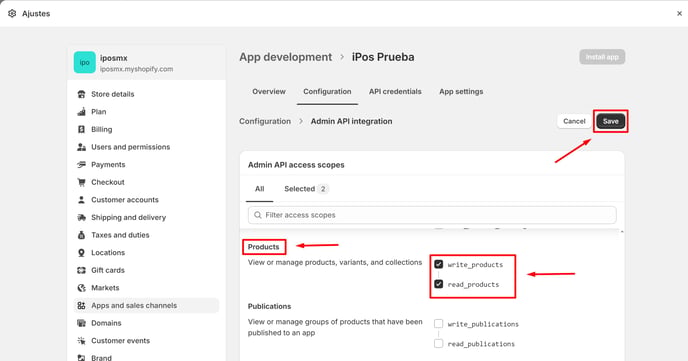Click the Taxes and duties icon
Viewport: 688px width, 361px height.
click(81, 235)
